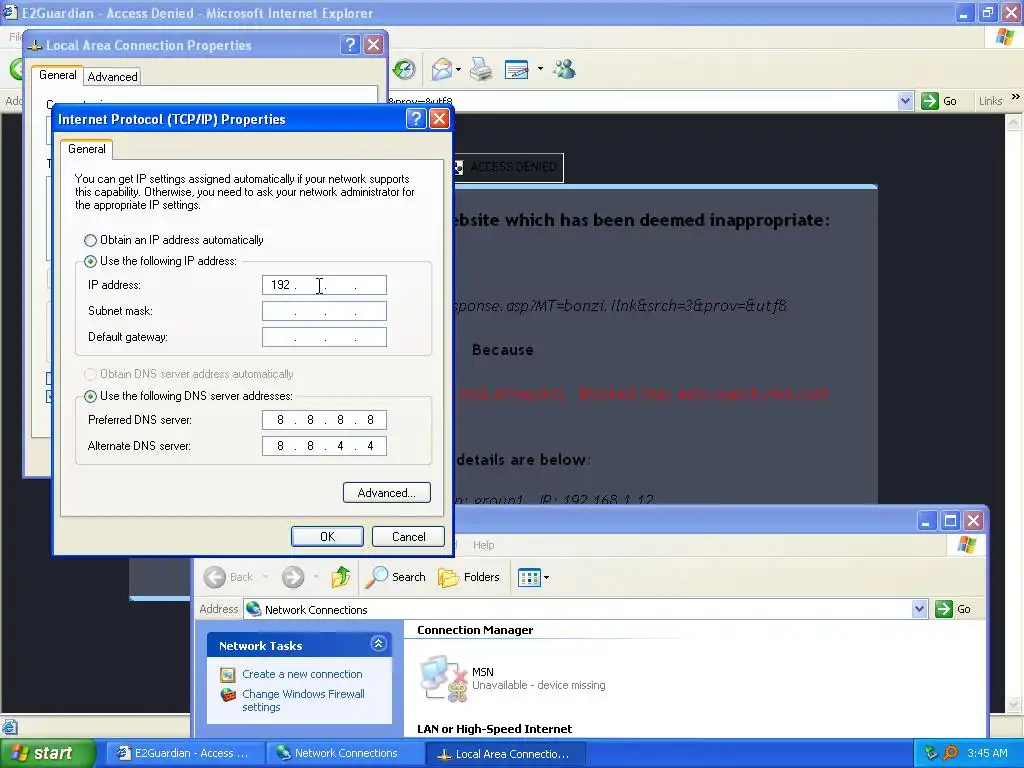Switch to Advanced tab in Local Area Connection Properties
This screenshot has width=1024, height=768.
click(112, 77)
